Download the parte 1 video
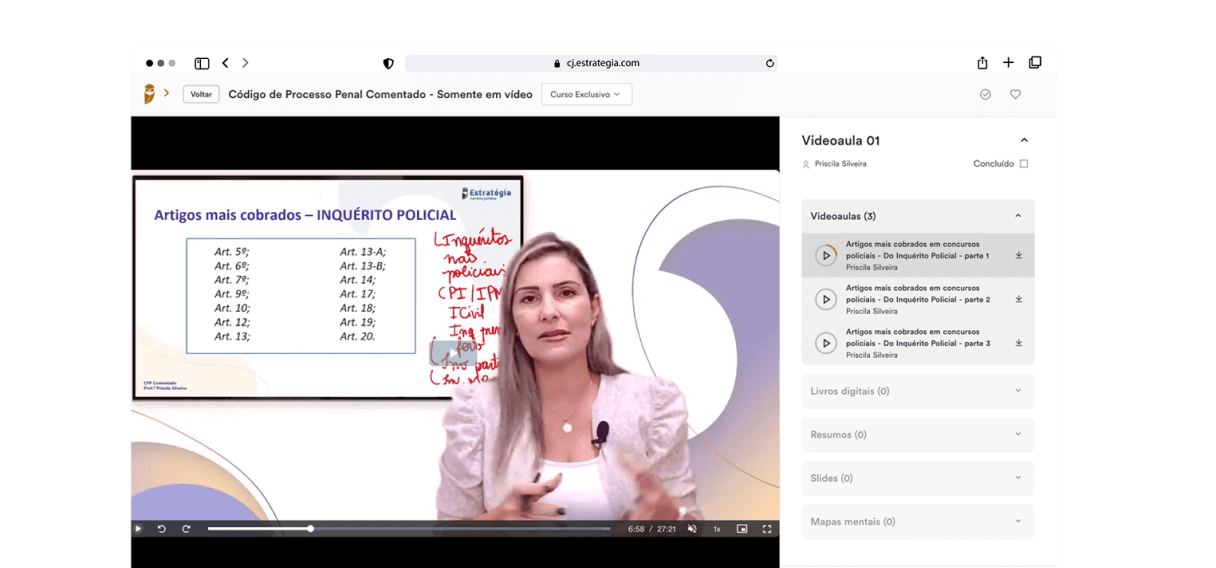The width and height of the screenshot is (1216, 568). pos(1019,255)
